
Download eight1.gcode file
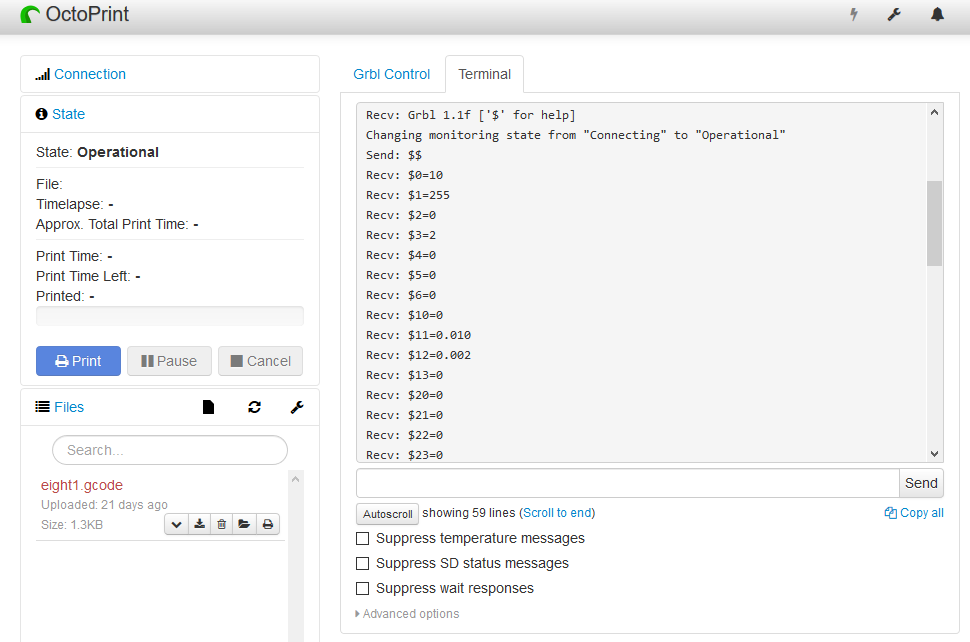(199, 524)
